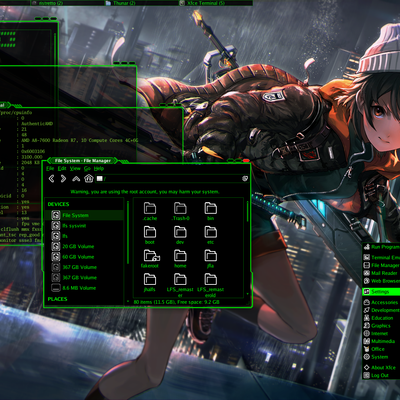Open the Go menu in File Manager
The height and width of the screenshot is (400, 400).
click(x=87, y=169)
